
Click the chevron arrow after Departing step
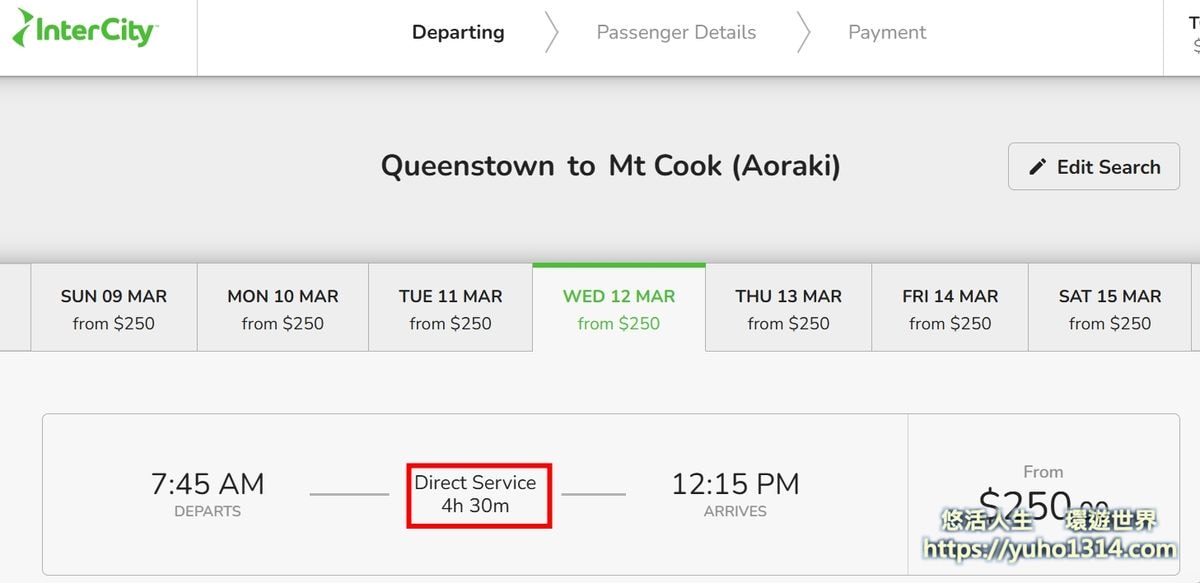coord(551,33)
